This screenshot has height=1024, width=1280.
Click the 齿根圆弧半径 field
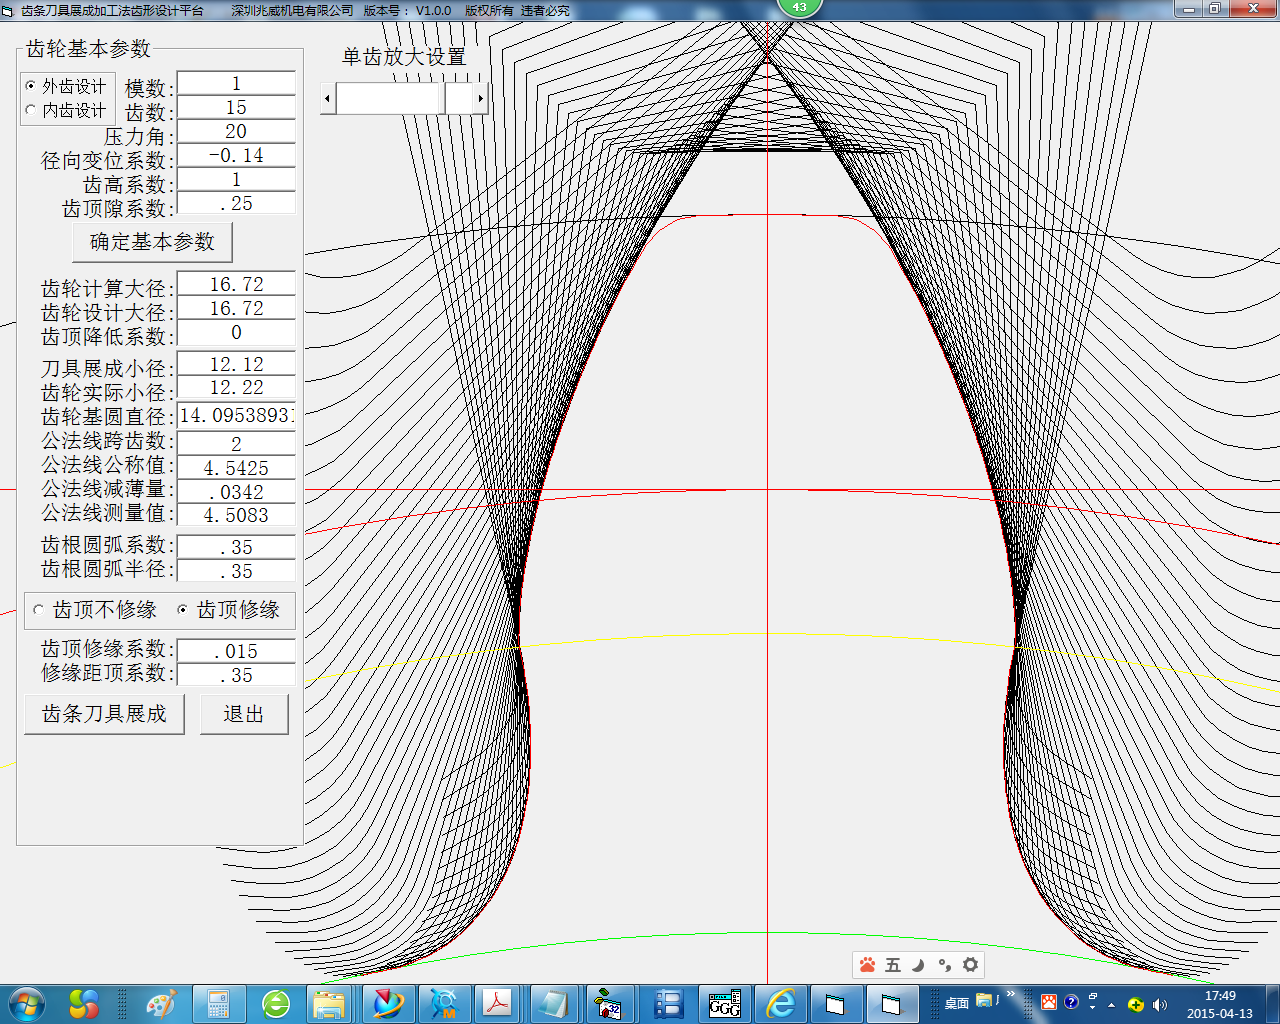coord(236,571)
